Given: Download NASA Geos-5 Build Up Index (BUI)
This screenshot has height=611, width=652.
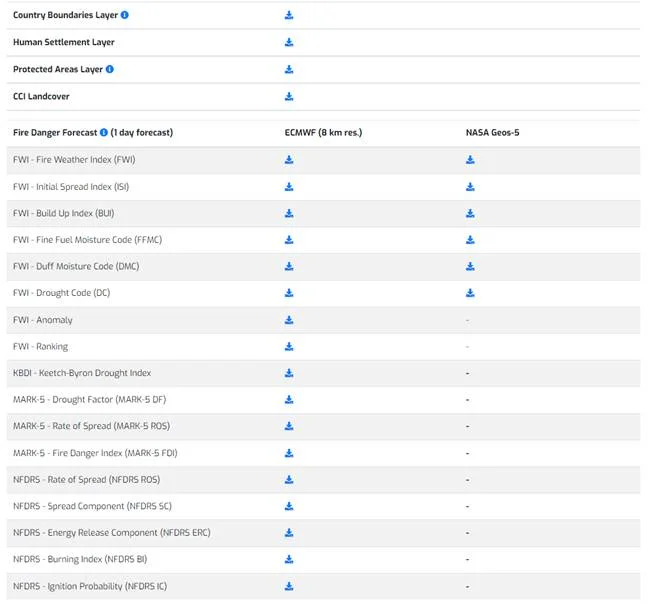Looking at the screenshot, I should pos(470,213).
